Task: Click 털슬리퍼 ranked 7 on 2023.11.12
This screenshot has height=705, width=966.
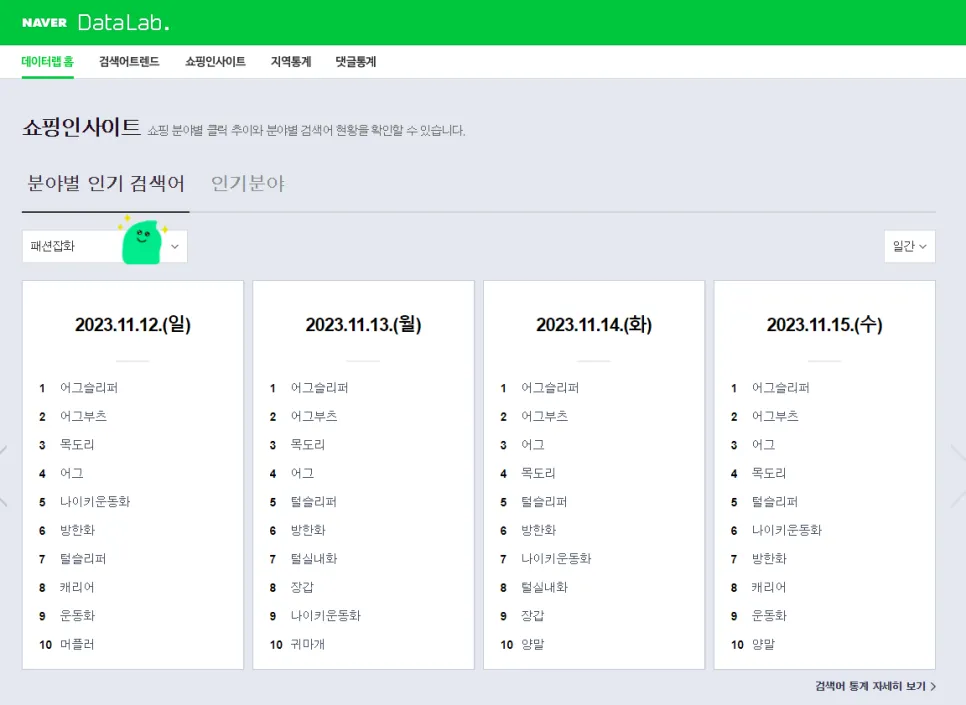Action: (83, 558)
